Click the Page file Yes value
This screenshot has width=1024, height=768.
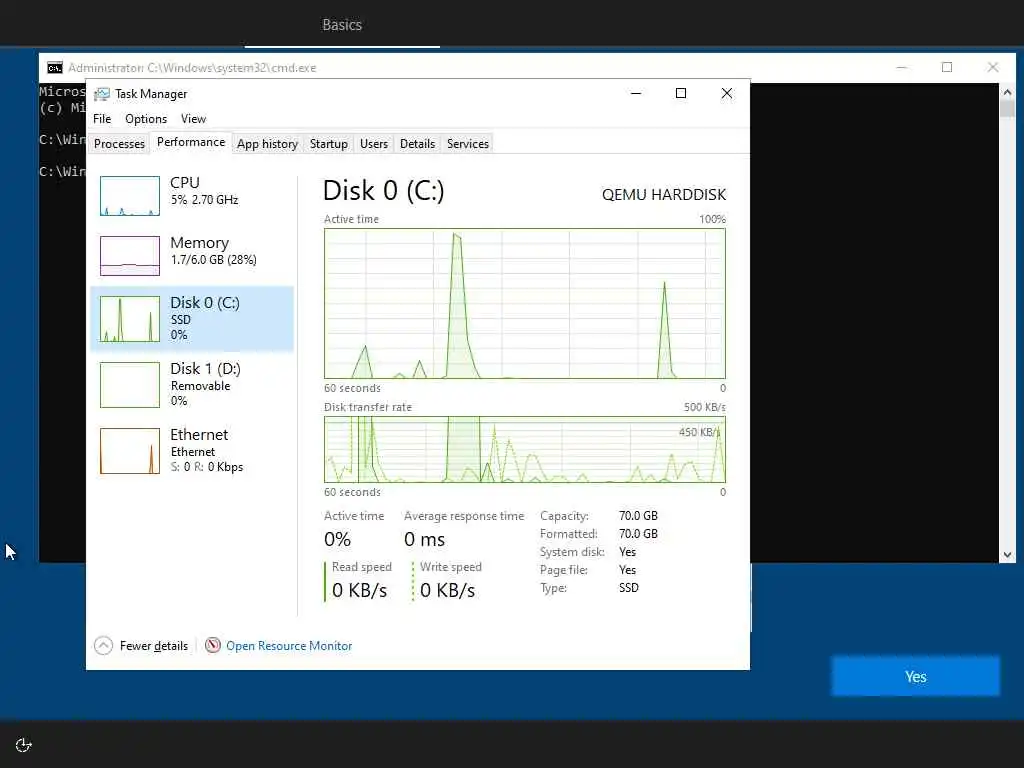tap(628, 570)
